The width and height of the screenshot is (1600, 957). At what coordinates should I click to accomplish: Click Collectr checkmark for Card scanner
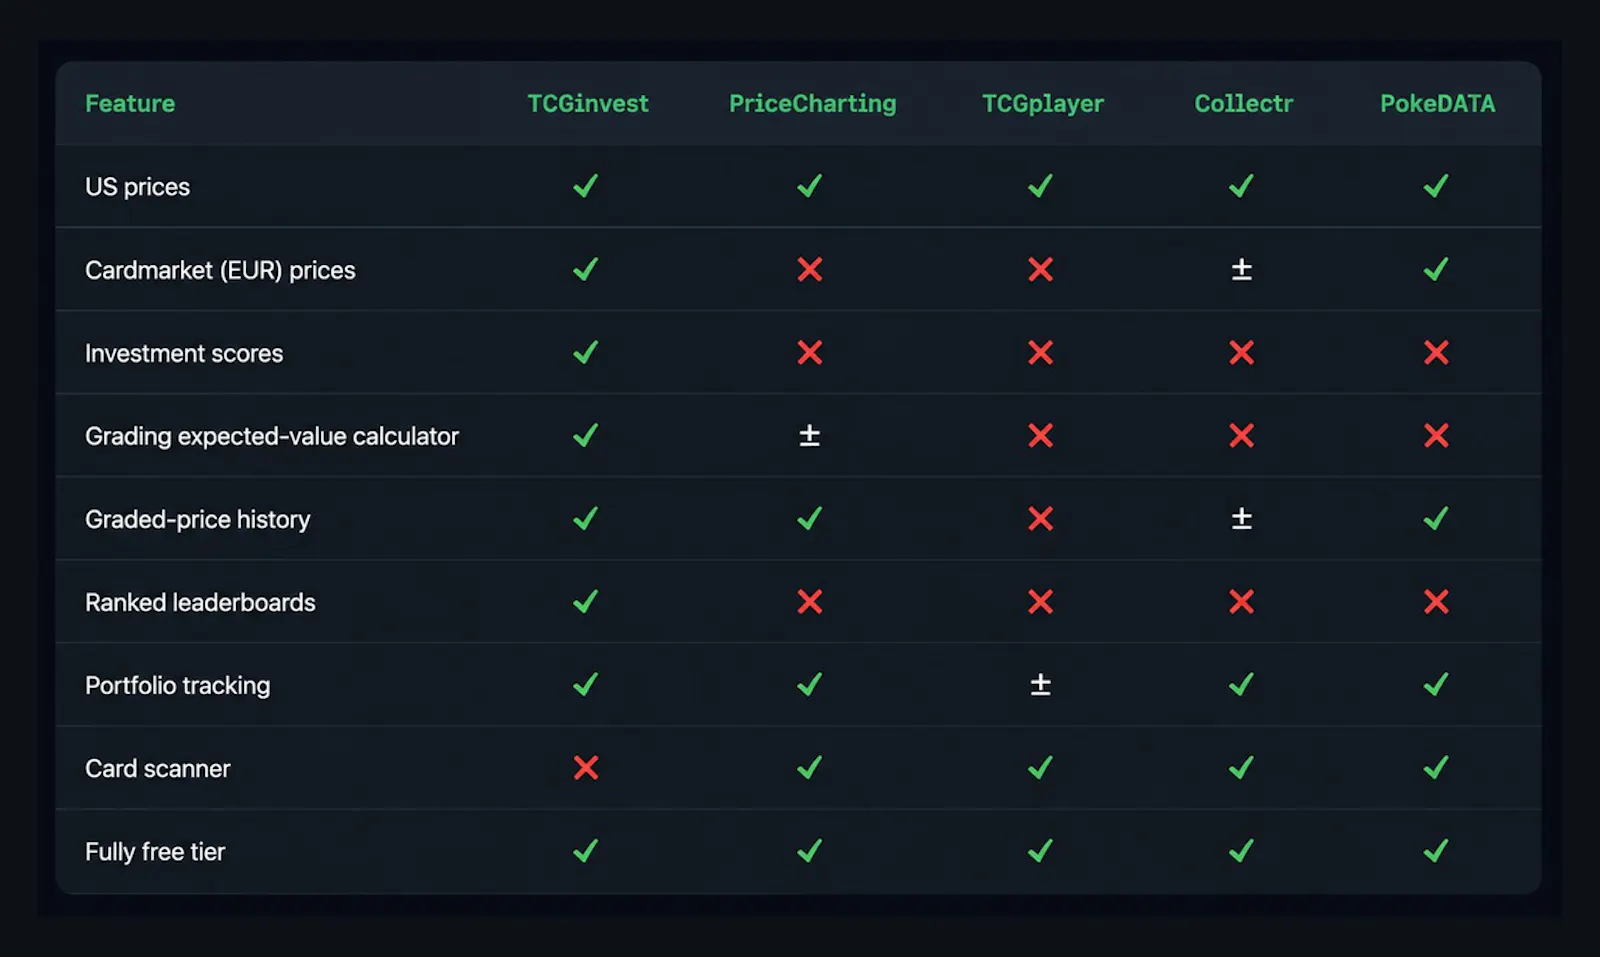click(x=1242, y=767)
